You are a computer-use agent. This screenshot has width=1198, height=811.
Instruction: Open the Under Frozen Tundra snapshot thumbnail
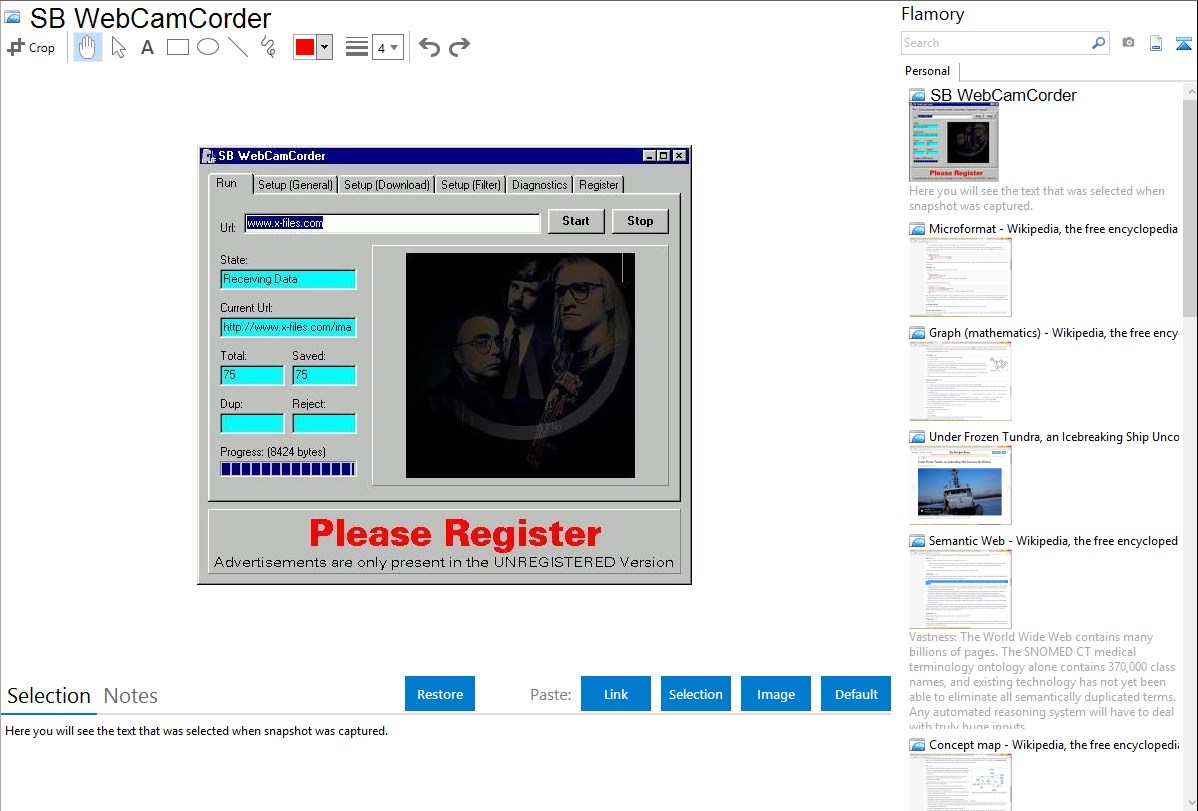coord(960,485)
